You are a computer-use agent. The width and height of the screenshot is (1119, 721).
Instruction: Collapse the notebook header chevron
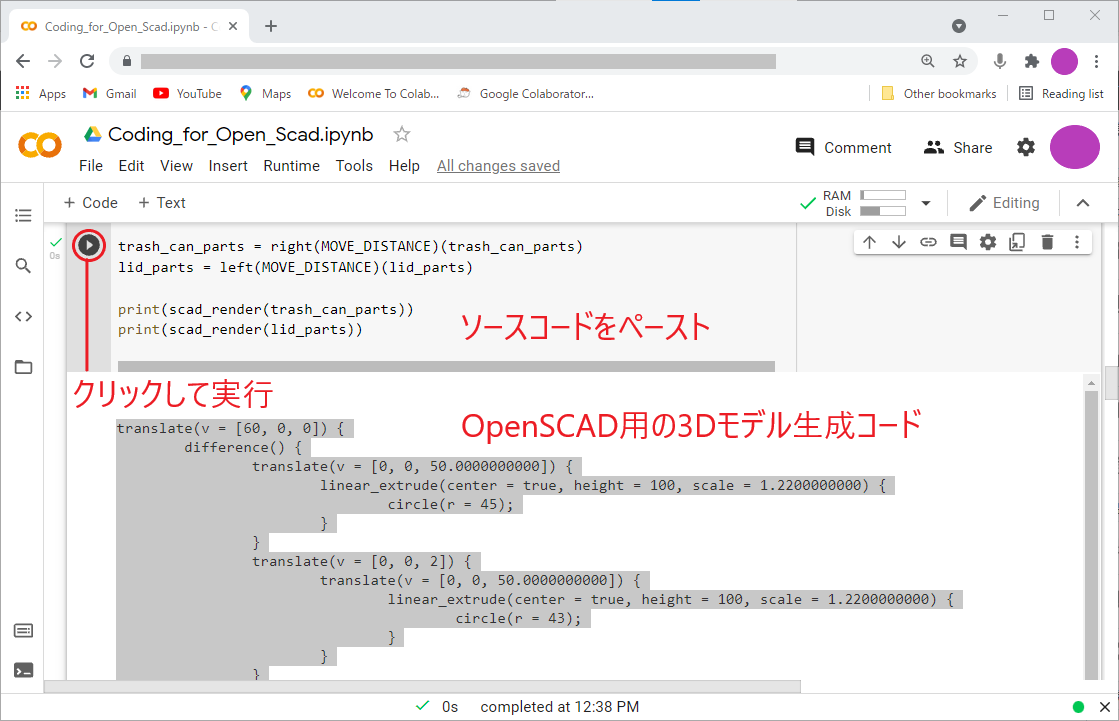[x=1083, y=202]
